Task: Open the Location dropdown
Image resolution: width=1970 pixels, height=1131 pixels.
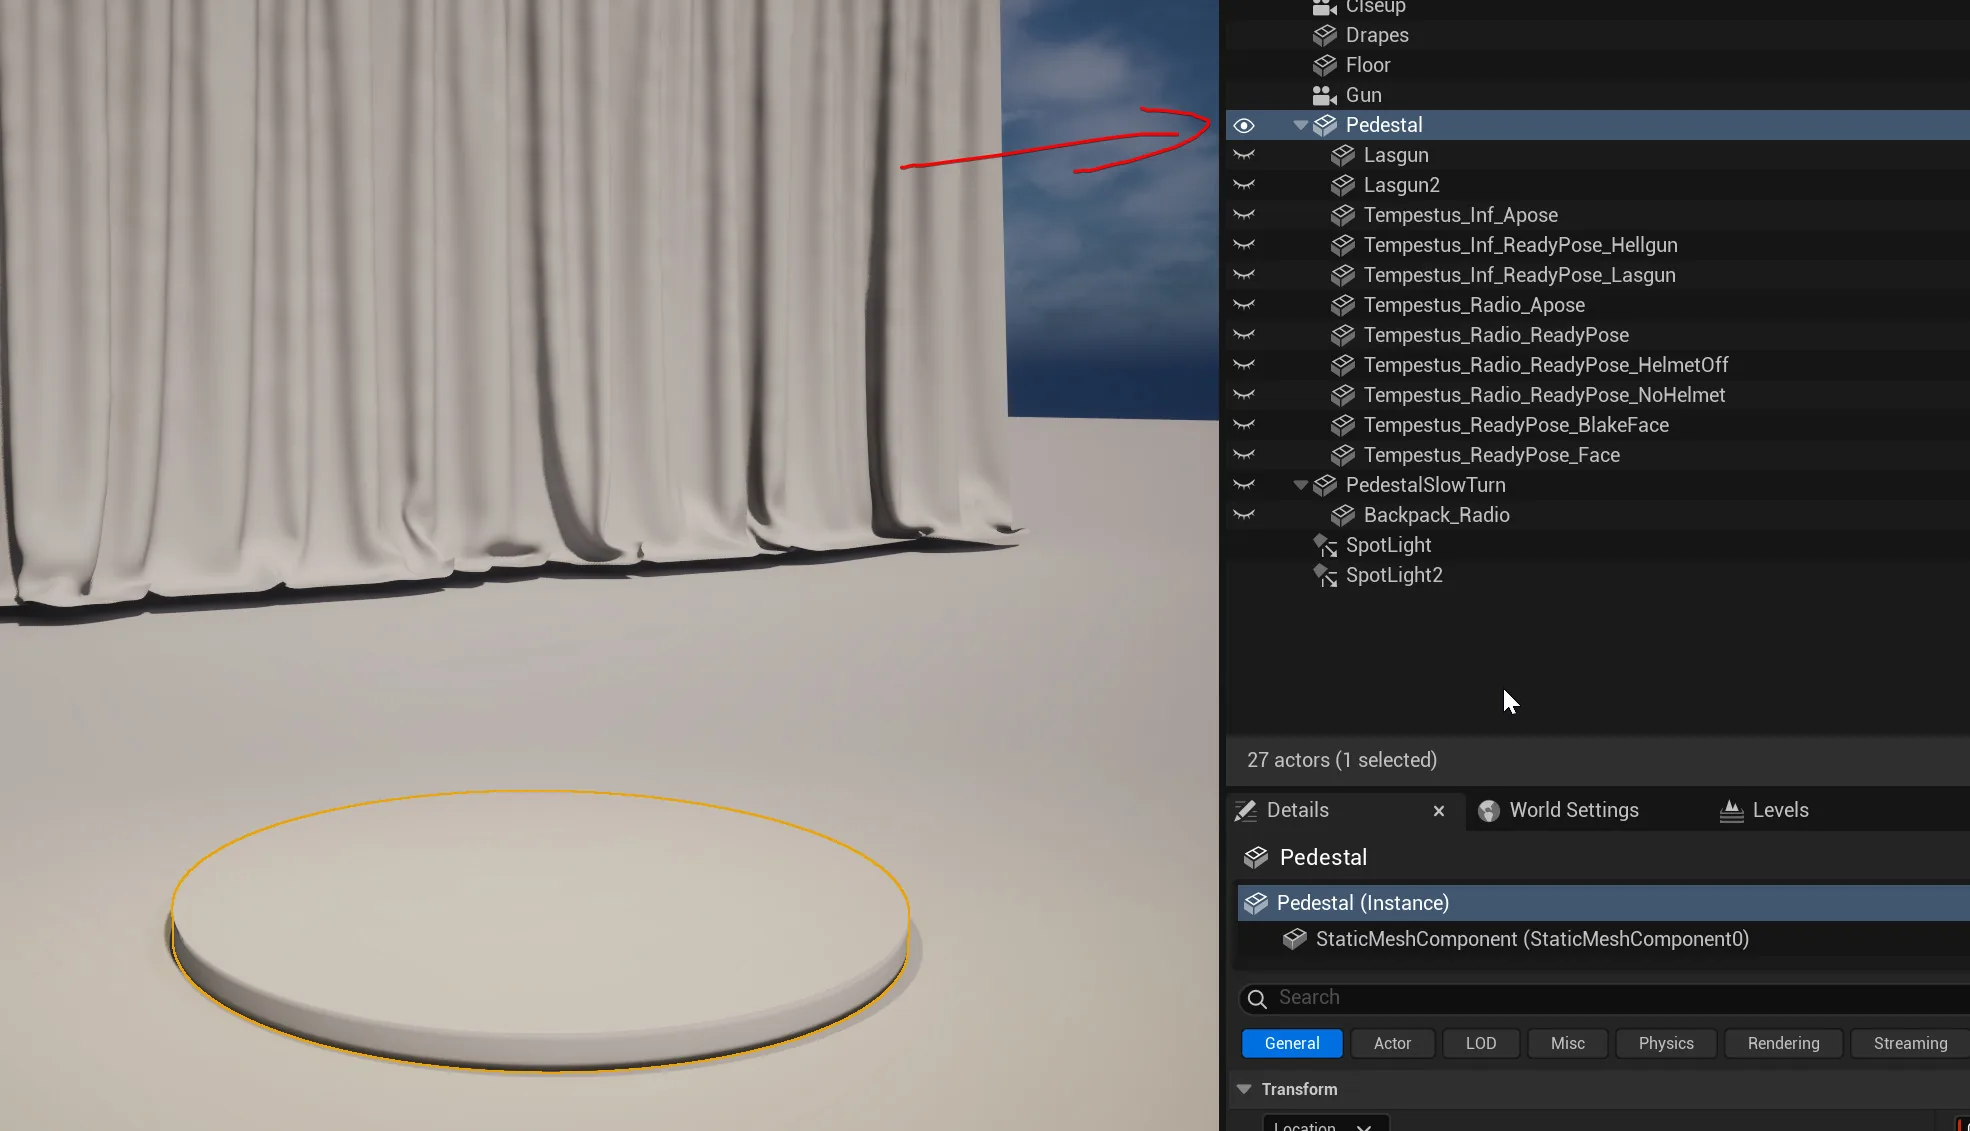Action: coord(1324,1124)
